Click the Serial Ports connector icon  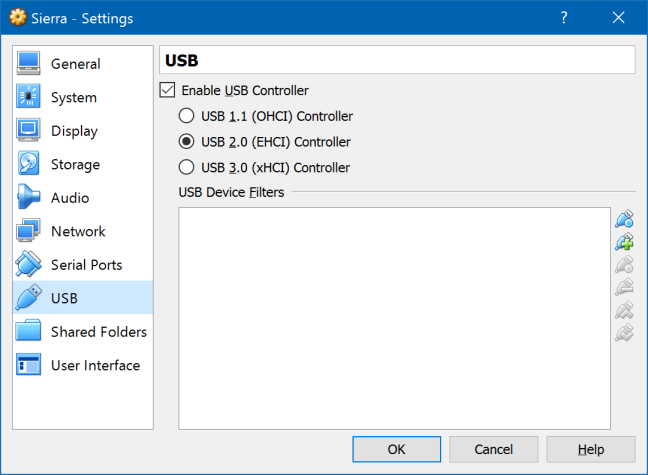coord(29,265)
